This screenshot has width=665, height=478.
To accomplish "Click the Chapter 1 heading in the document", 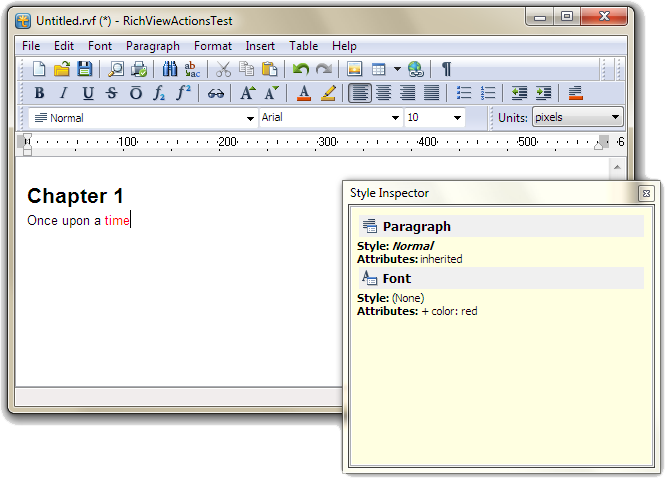I will (75, 196).
